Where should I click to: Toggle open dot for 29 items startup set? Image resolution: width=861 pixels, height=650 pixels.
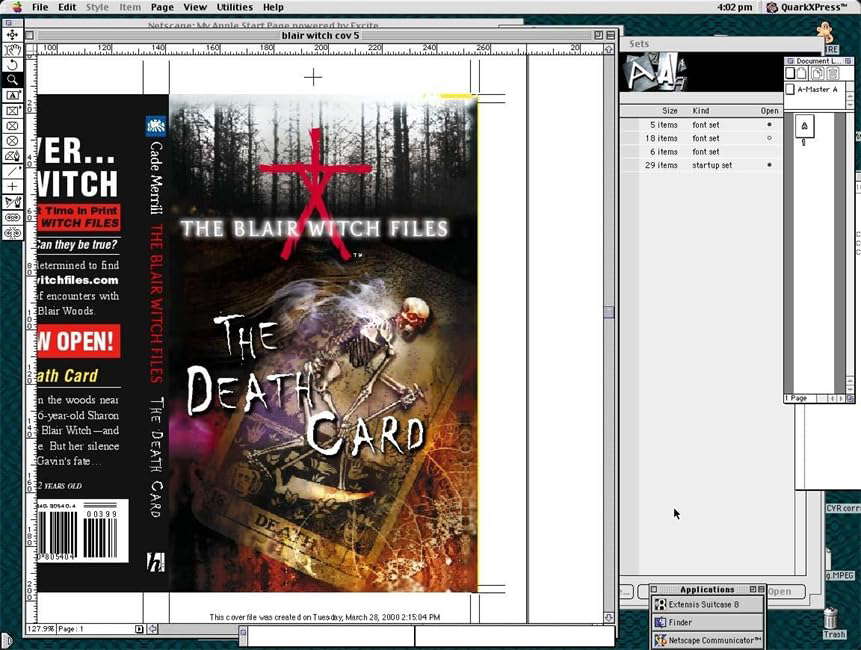point(769,165)
